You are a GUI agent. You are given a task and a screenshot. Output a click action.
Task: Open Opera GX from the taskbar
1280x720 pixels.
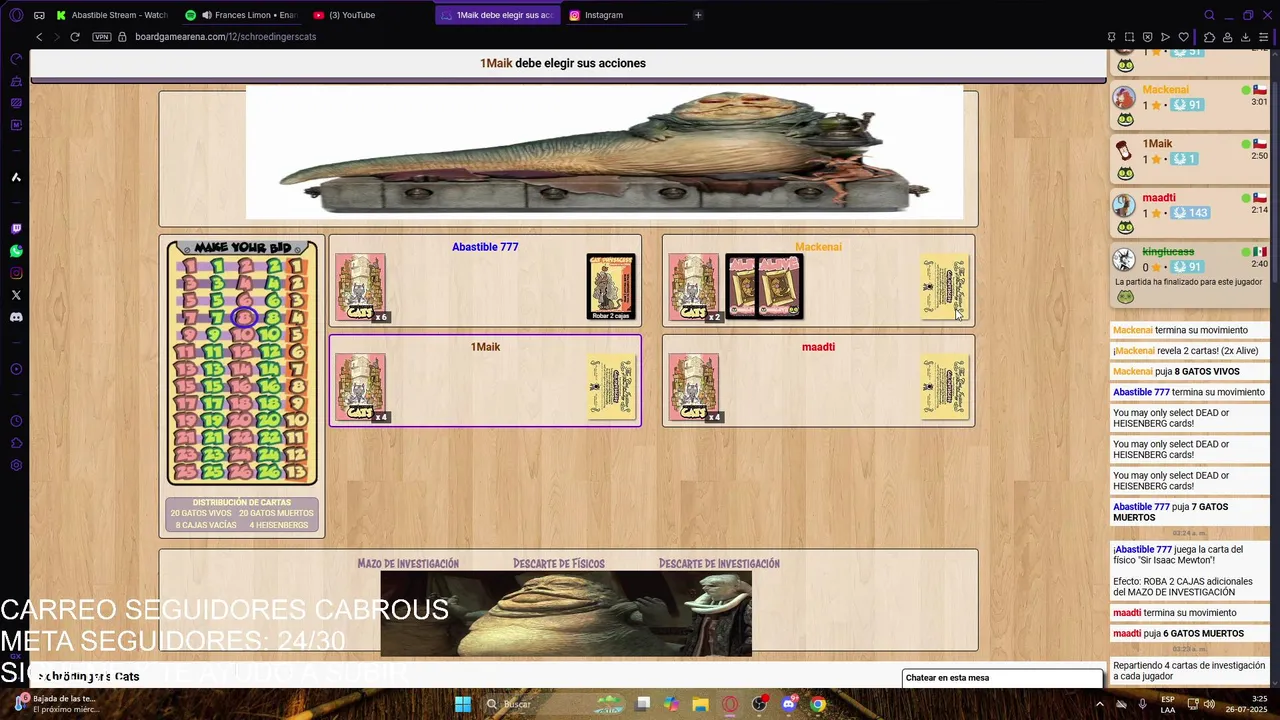click(x=730, y=704)
